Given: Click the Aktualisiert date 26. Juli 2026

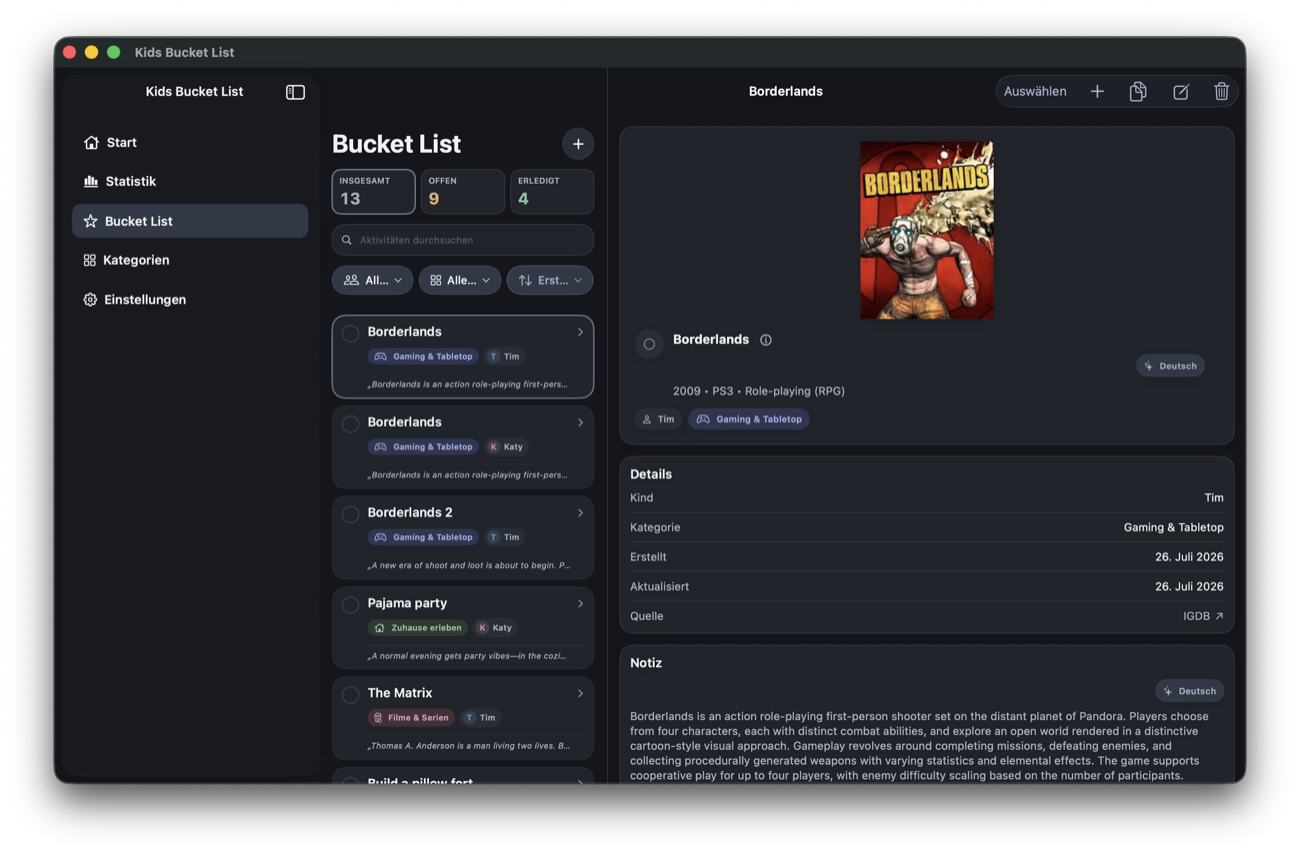Looking at the screenshot, I should [x=1189, y=586].
